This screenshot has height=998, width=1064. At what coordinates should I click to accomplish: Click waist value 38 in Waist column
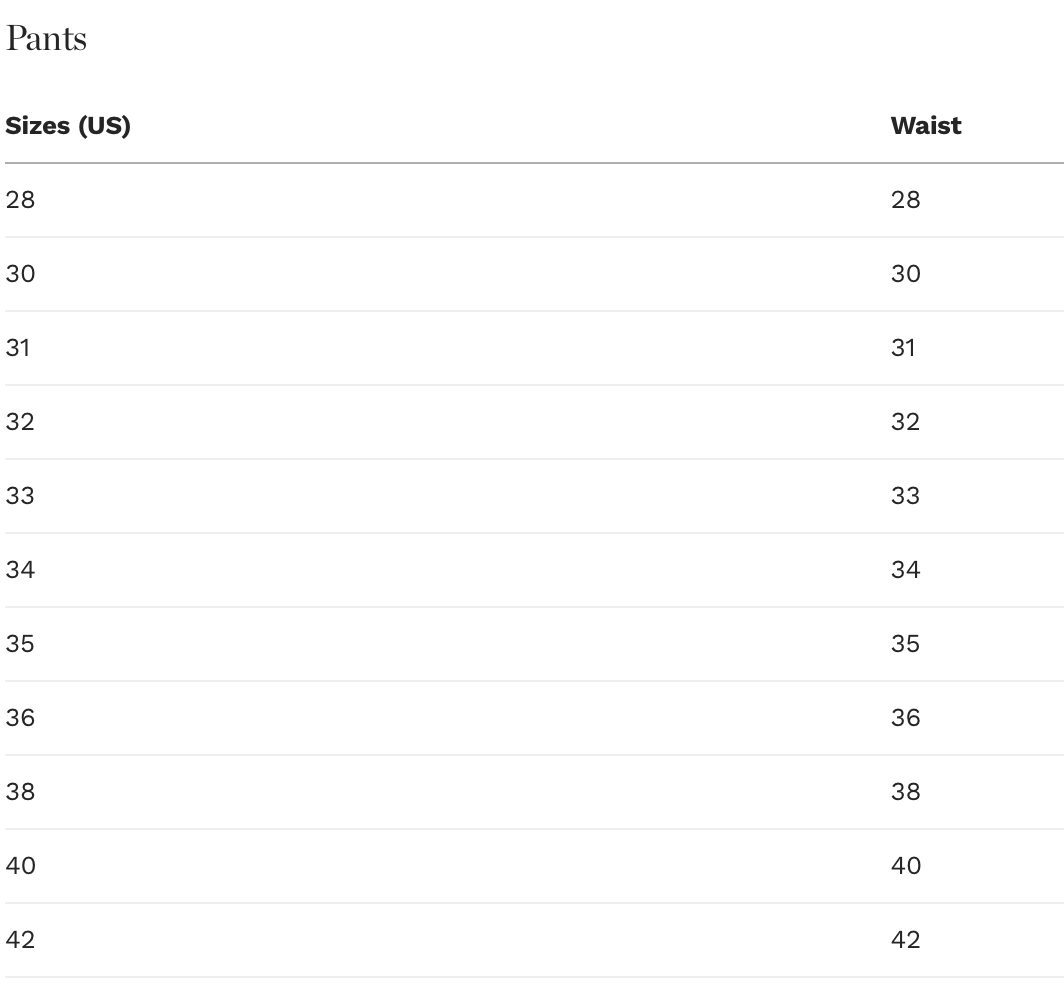coord(905,792)
